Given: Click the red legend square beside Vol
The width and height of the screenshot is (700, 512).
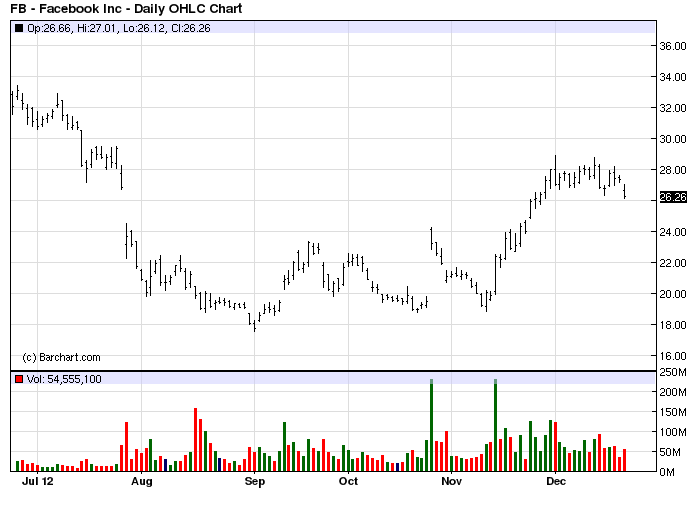Looking at the screenshot, I should [19, 379].
